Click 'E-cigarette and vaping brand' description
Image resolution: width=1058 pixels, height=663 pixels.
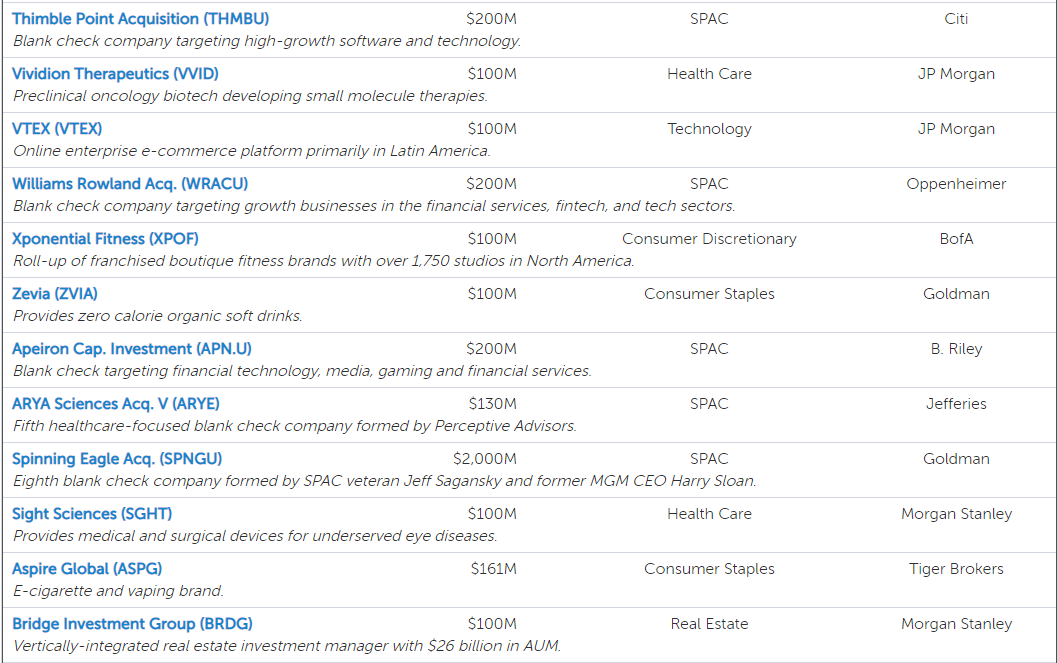[118, 590]
